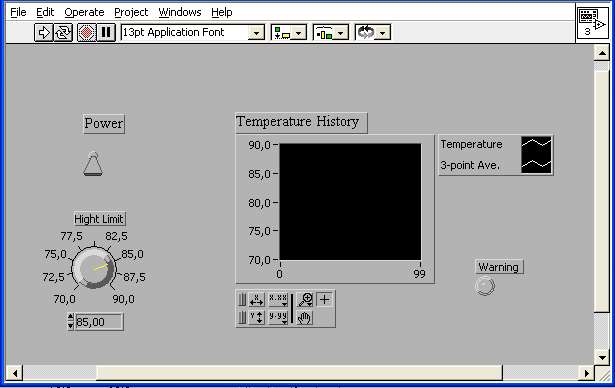Select the graph zoom tool
The image size is (615, 388).
coord(305,300)
